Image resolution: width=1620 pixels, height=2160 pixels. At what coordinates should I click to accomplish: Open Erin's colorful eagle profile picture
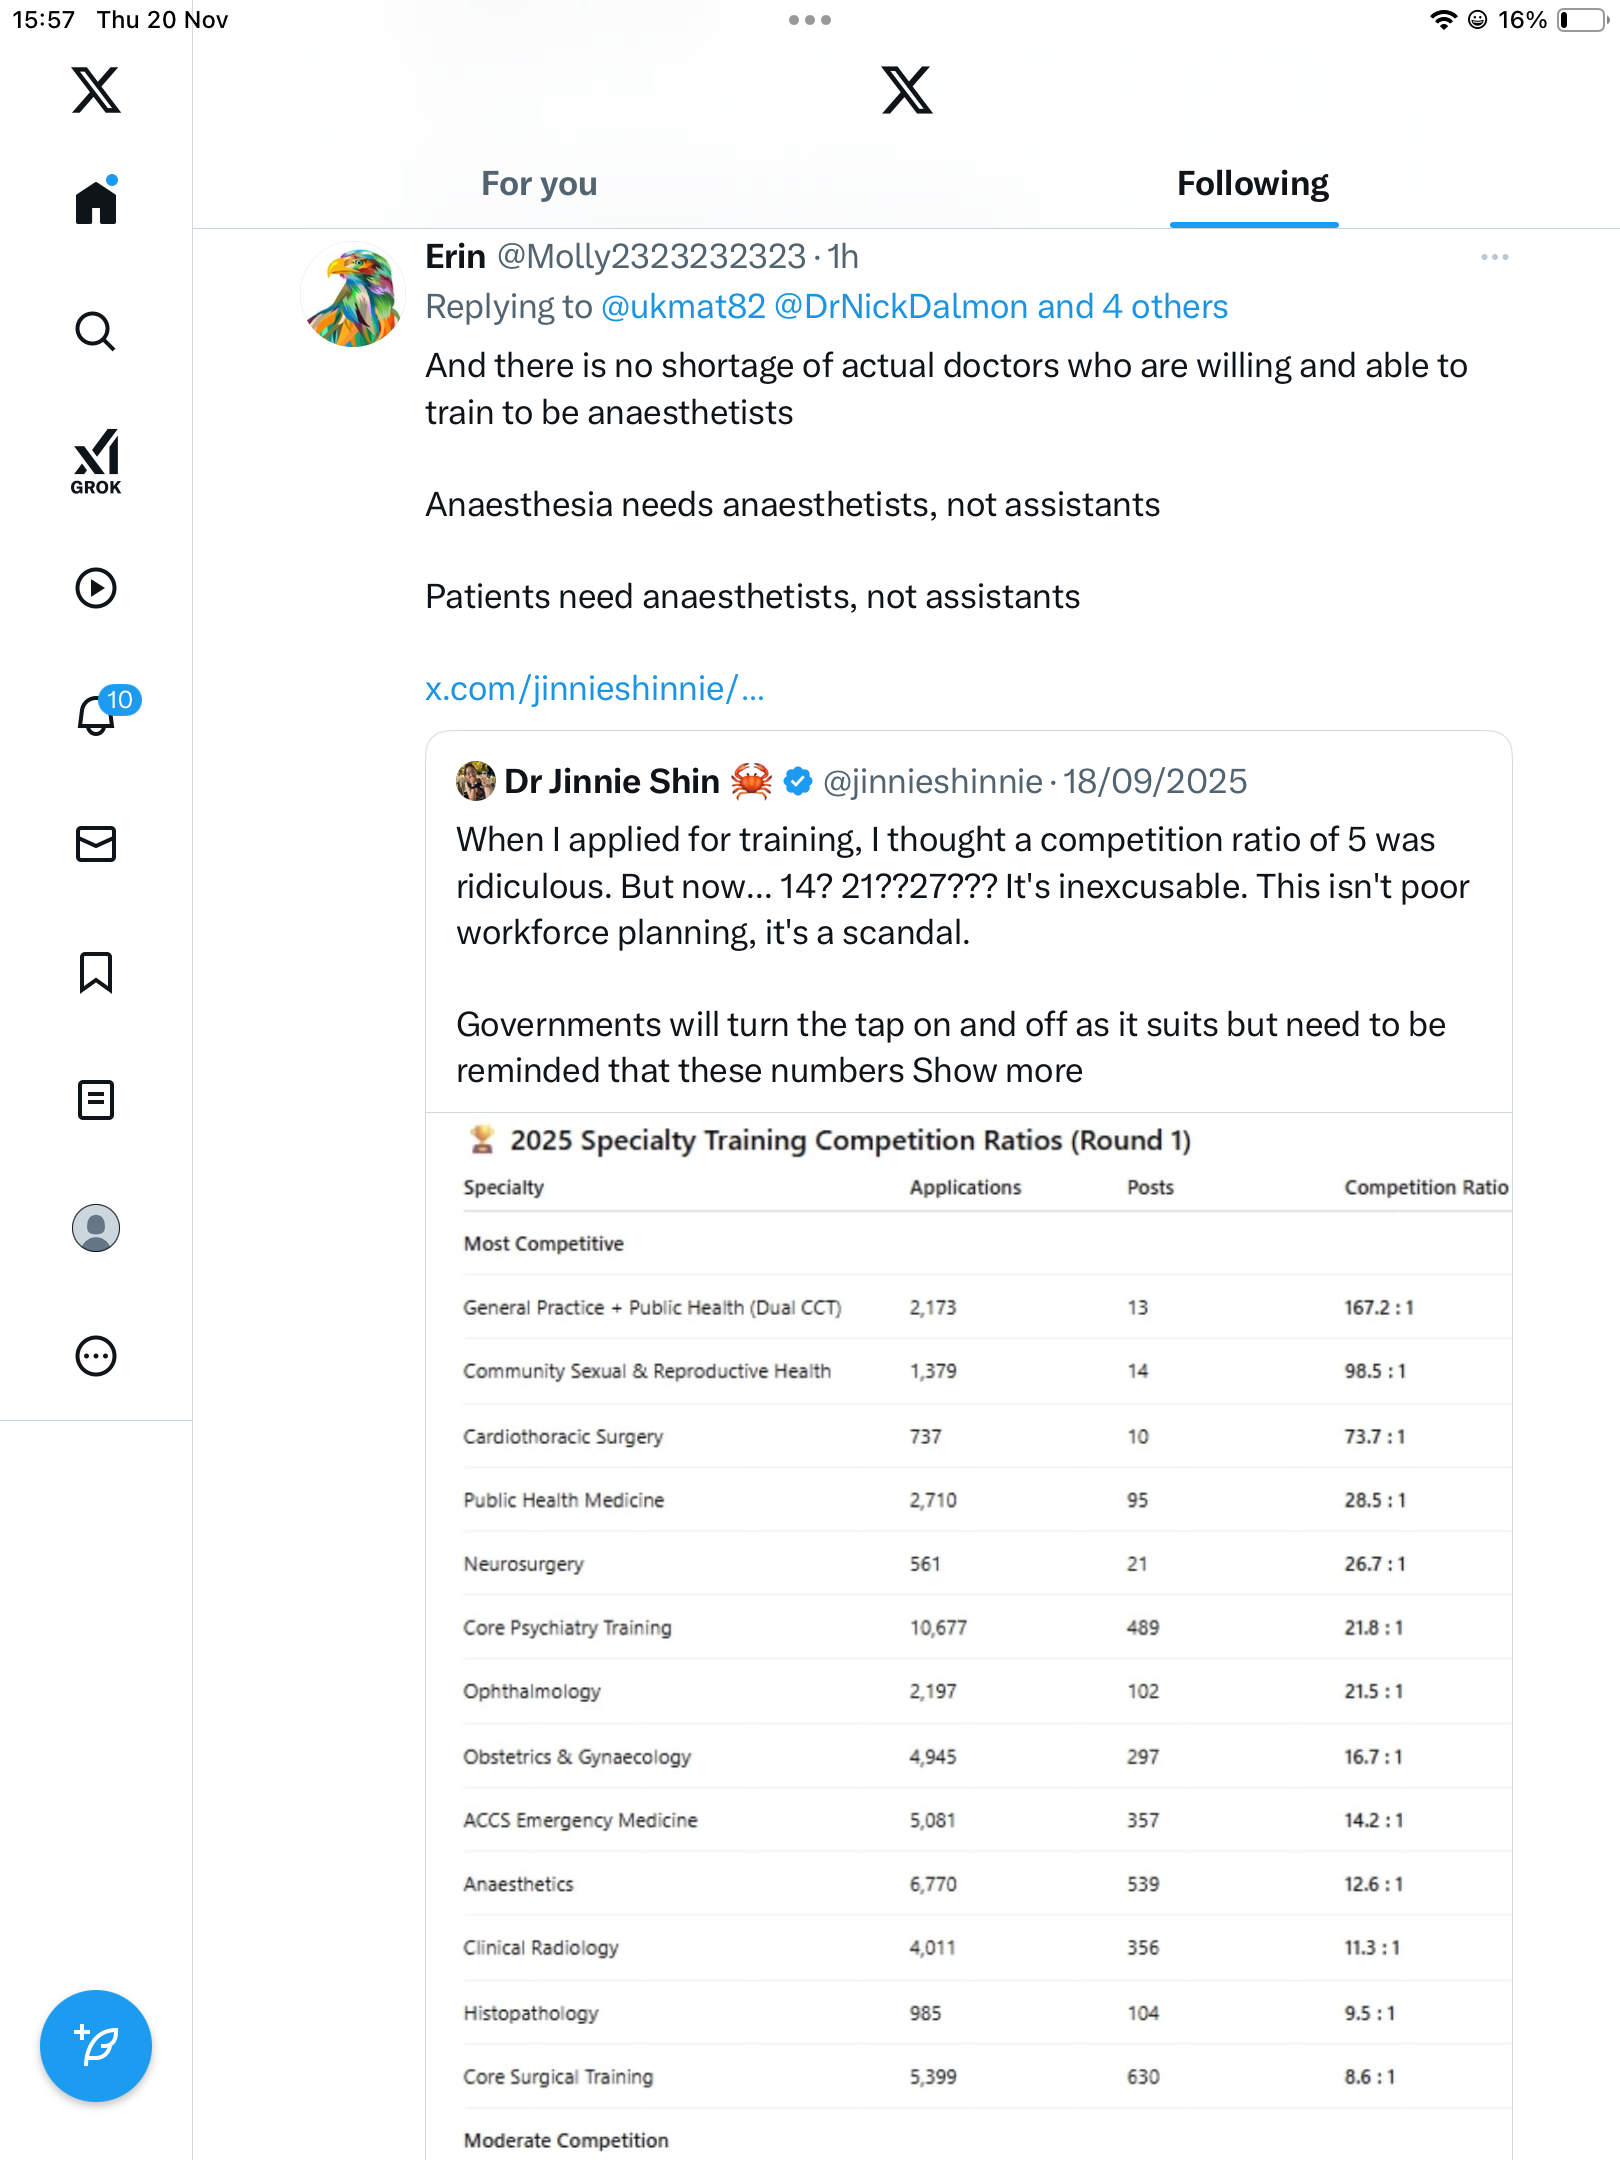click(352, 295)
